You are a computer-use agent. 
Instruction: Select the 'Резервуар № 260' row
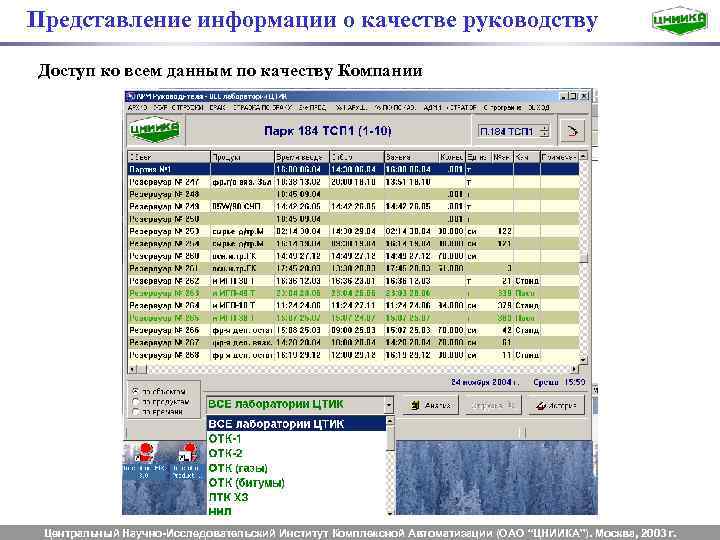[x=353, y=256]
